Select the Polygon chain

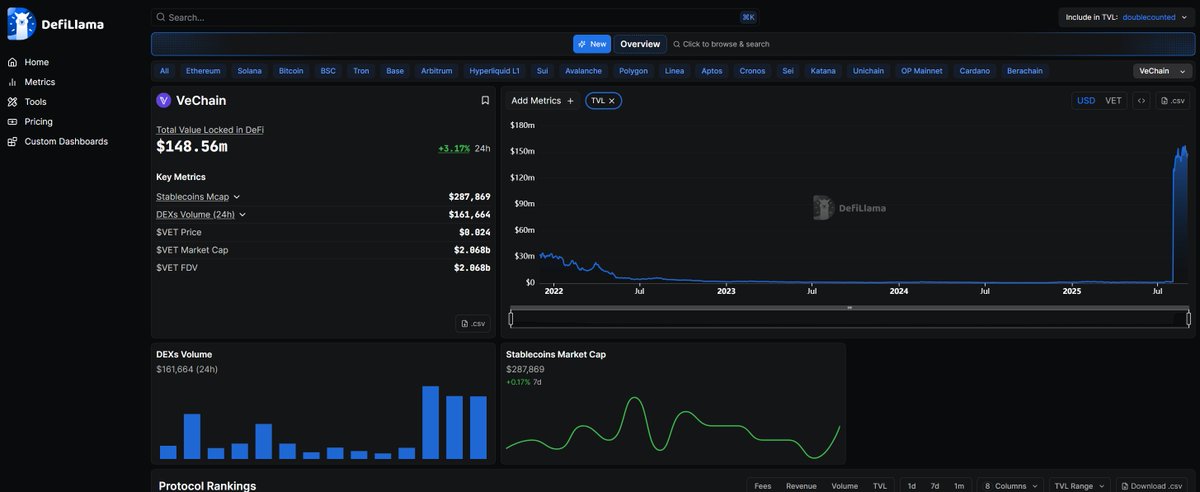633,71
